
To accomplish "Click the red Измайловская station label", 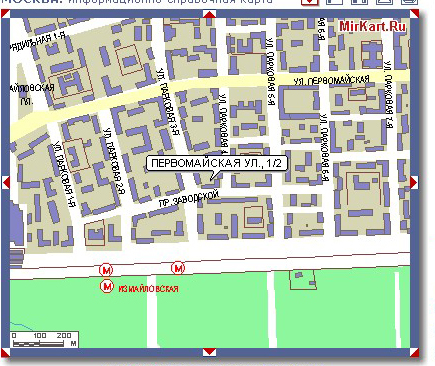I will pyautogui.click(x=149, y=289).
